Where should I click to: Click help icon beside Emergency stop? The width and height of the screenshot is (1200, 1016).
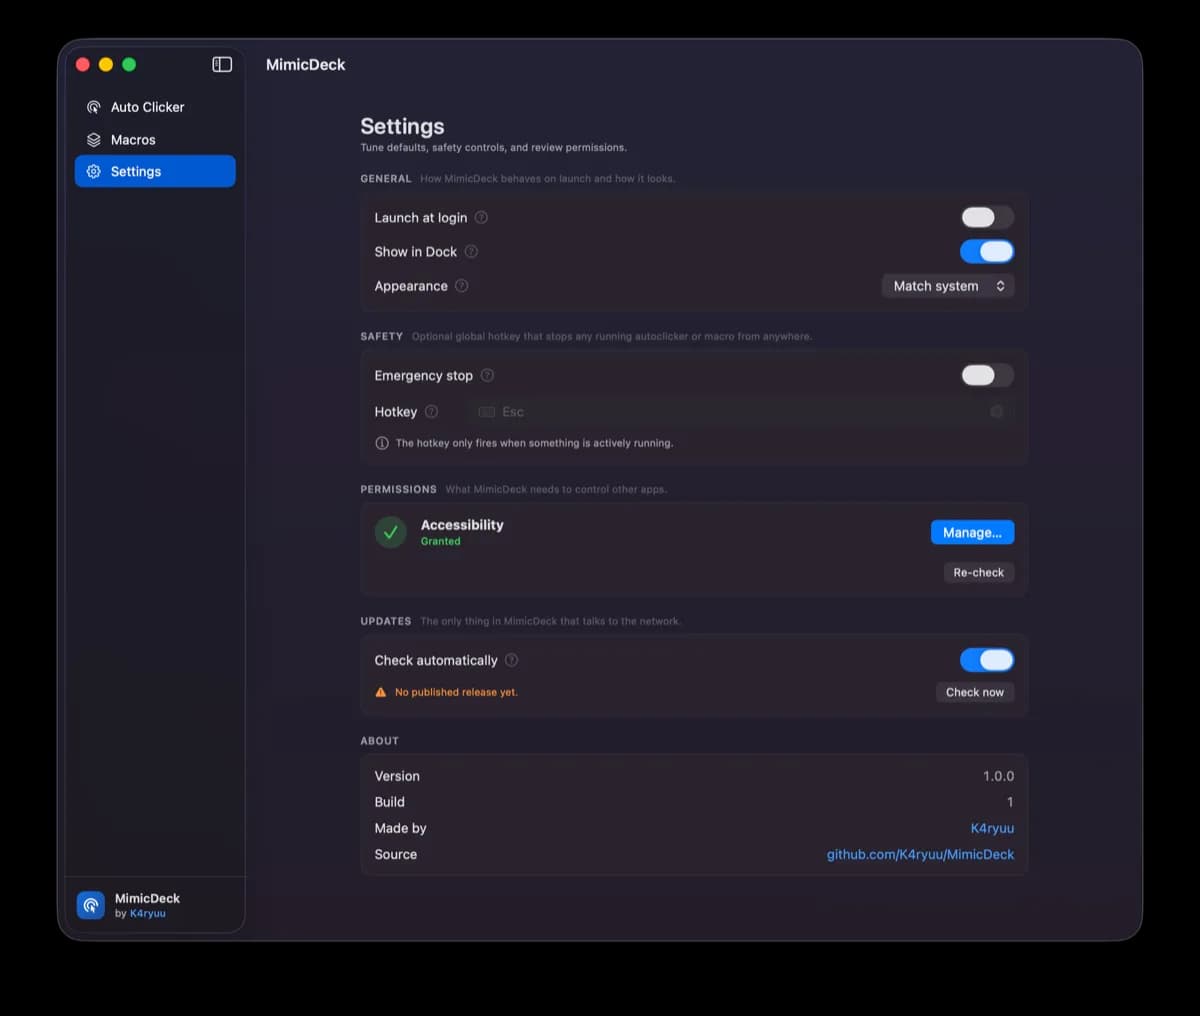click(x=487, y=375)
